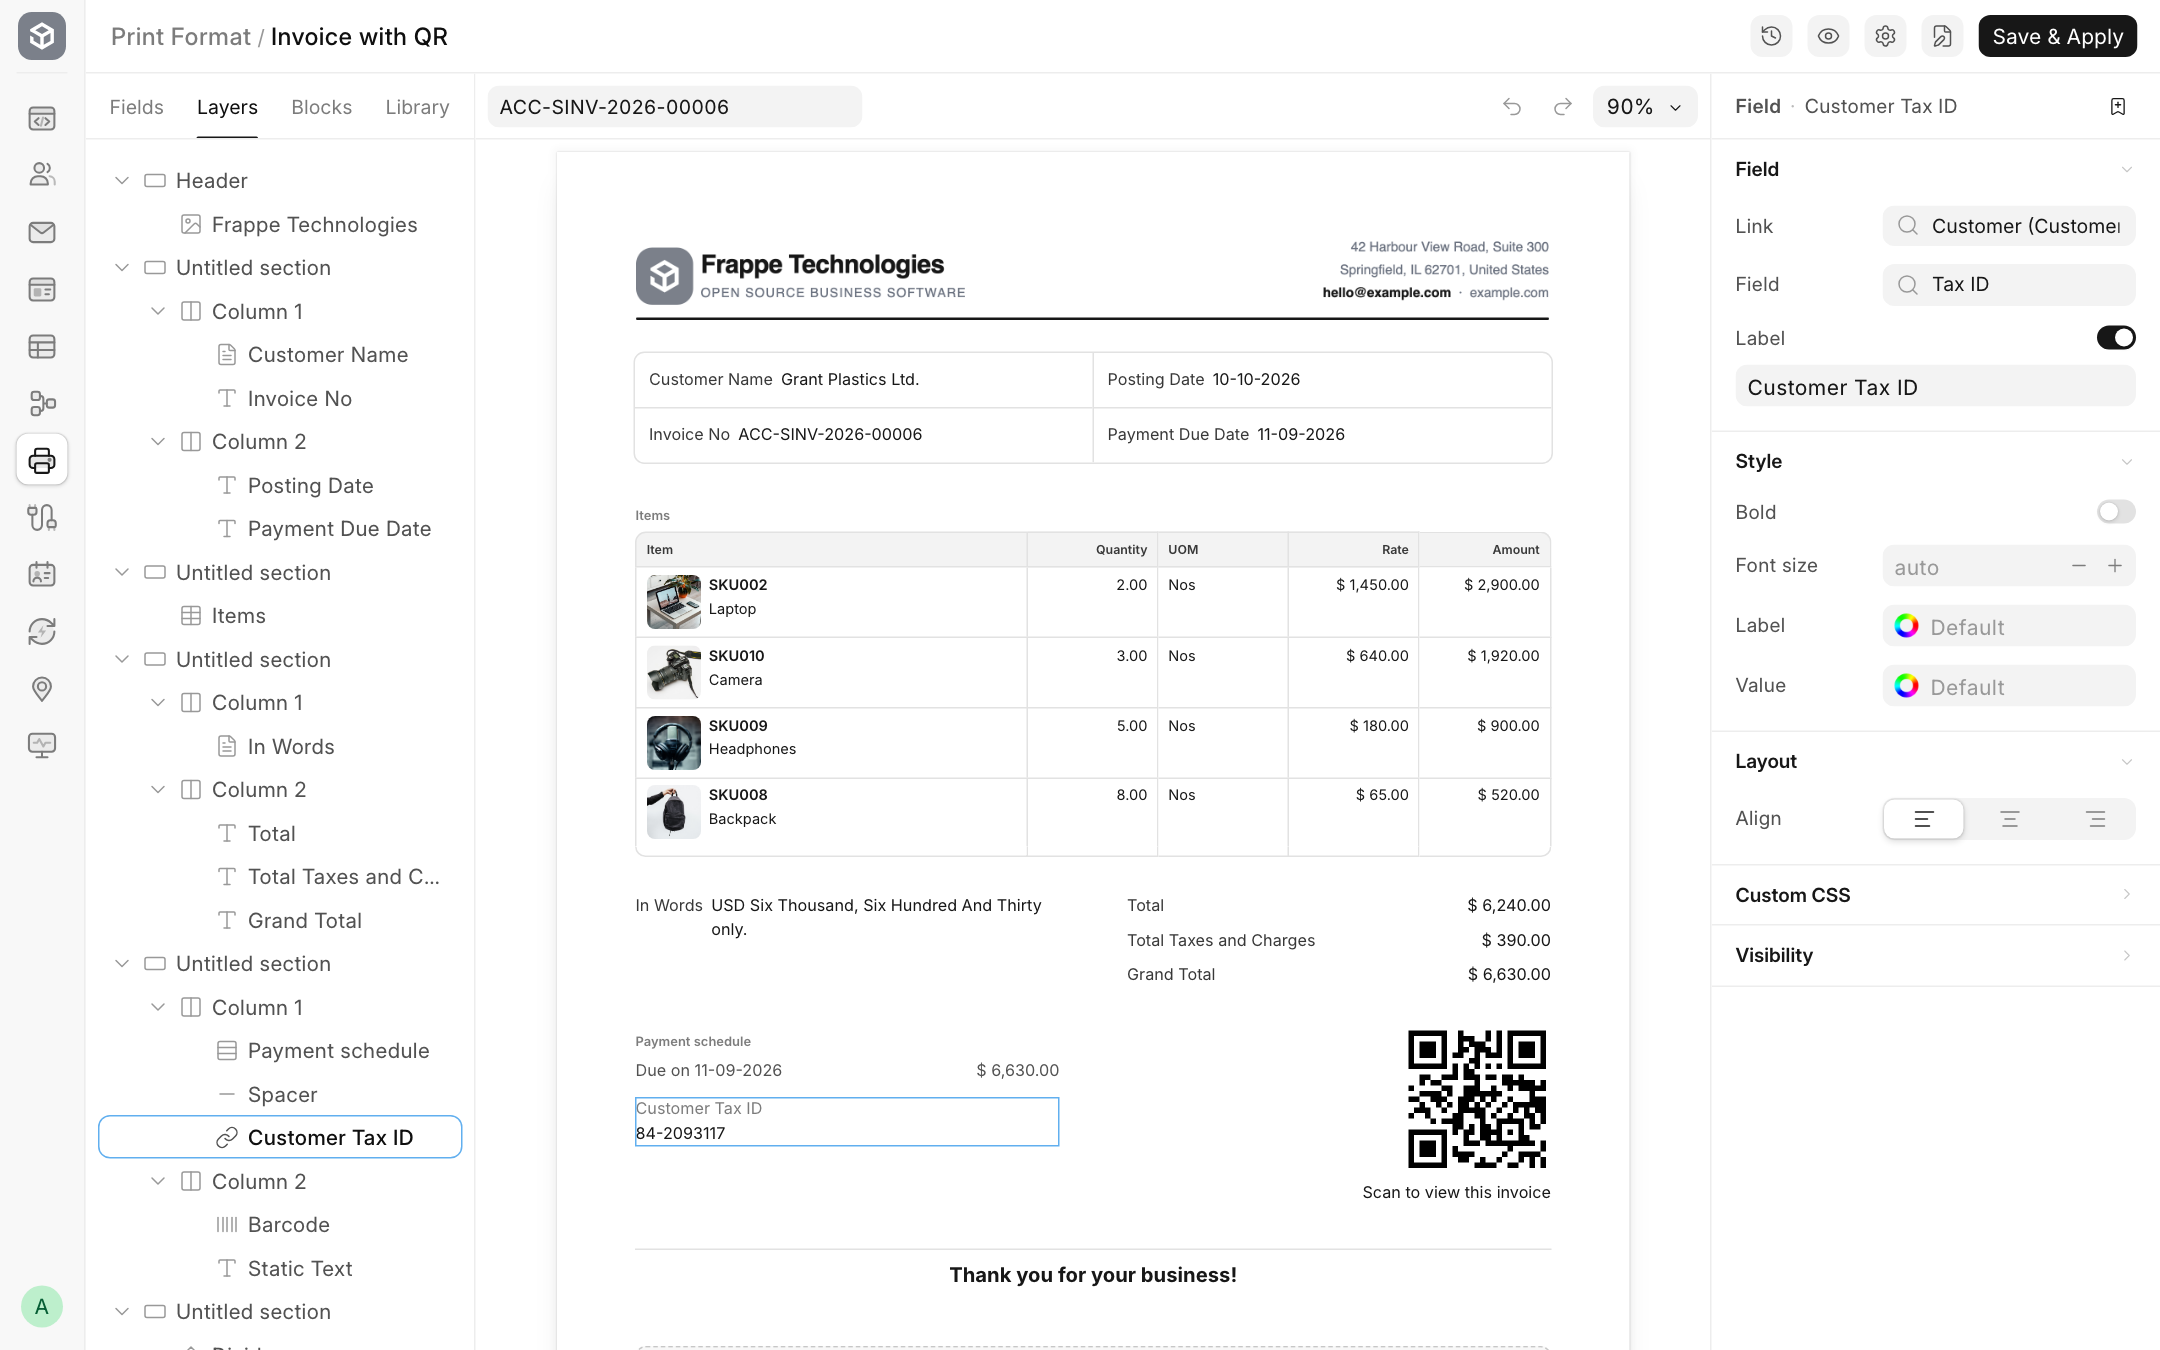
Task: Click the ACC-SINV-2026-00006 document field
Action: [x=674, y=107]
